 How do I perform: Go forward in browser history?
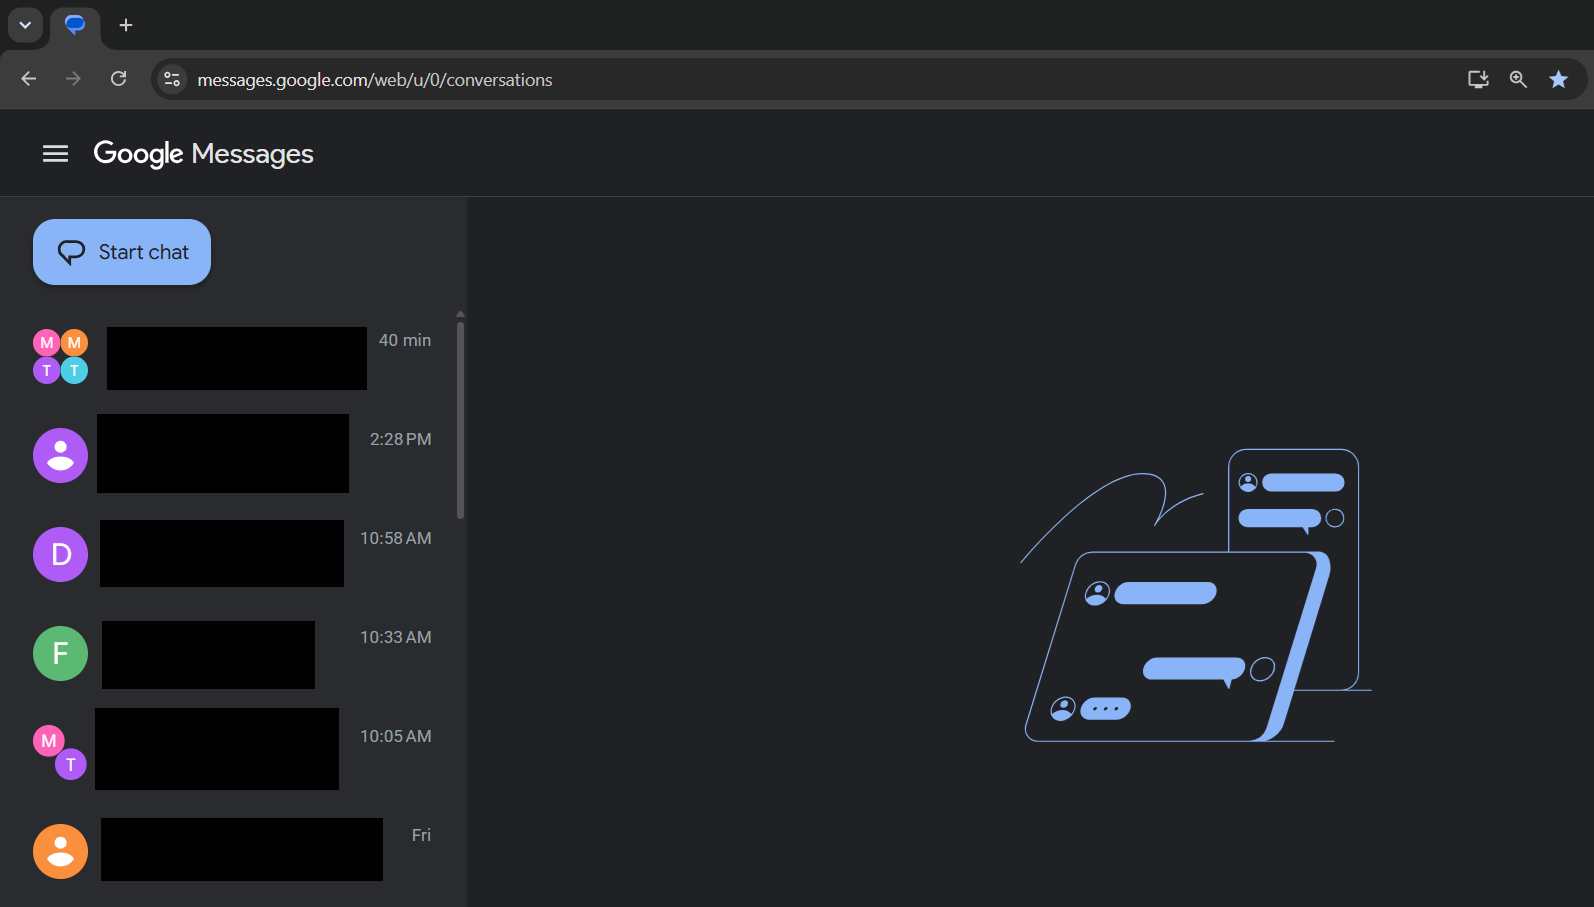[73, 79]
